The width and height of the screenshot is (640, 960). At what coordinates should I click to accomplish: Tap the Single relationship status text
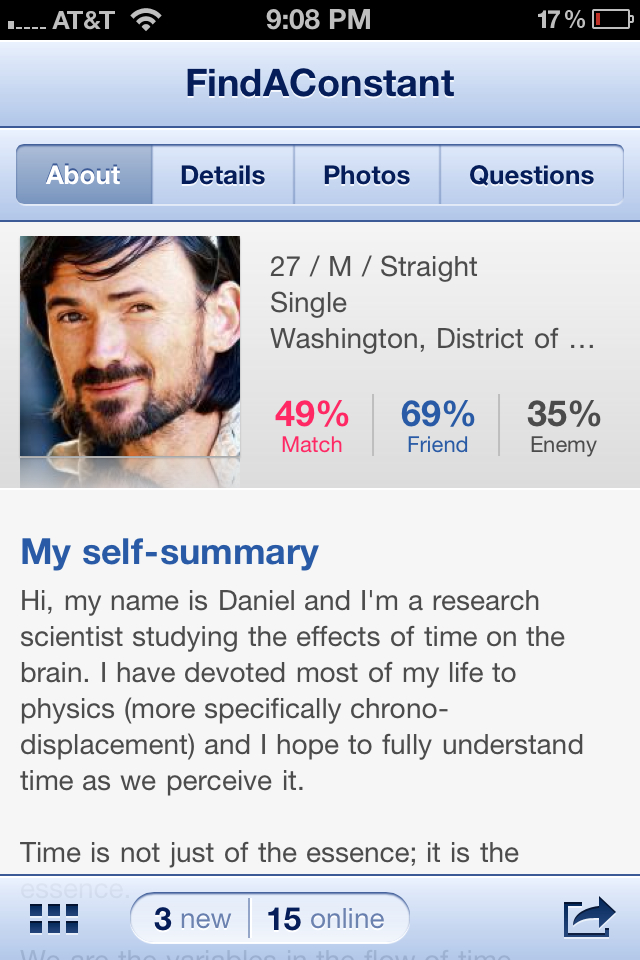click(308, 303)
